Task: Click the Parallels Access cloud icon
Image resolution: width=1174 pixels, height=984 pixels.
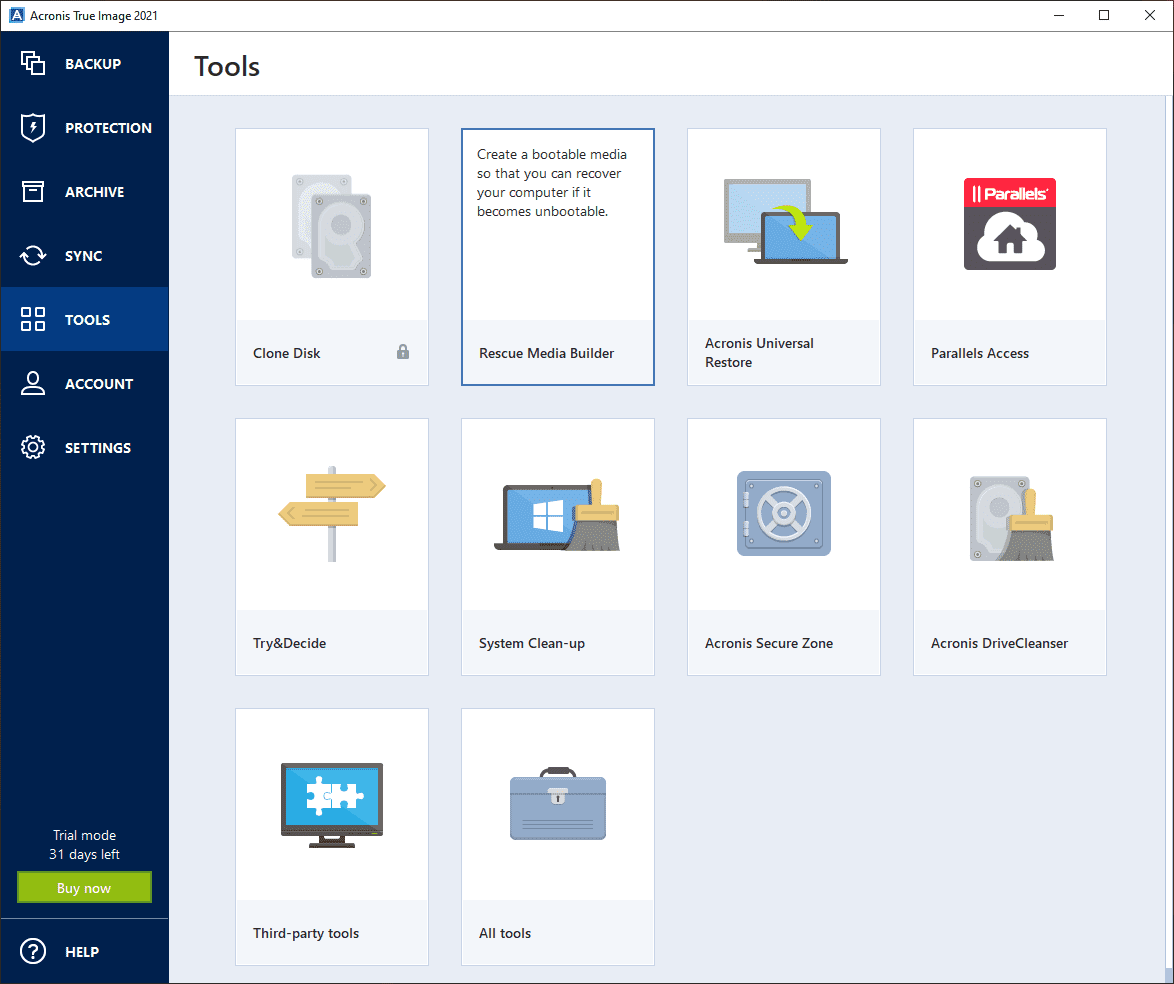Action: [1009, 224]
